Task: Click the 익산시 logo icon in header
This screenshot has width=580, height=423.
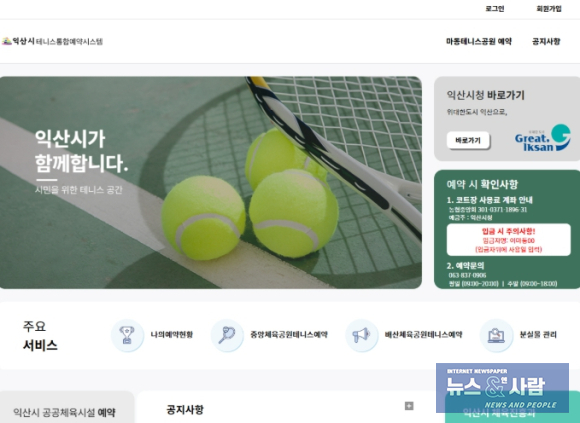Action: point(7,41)
